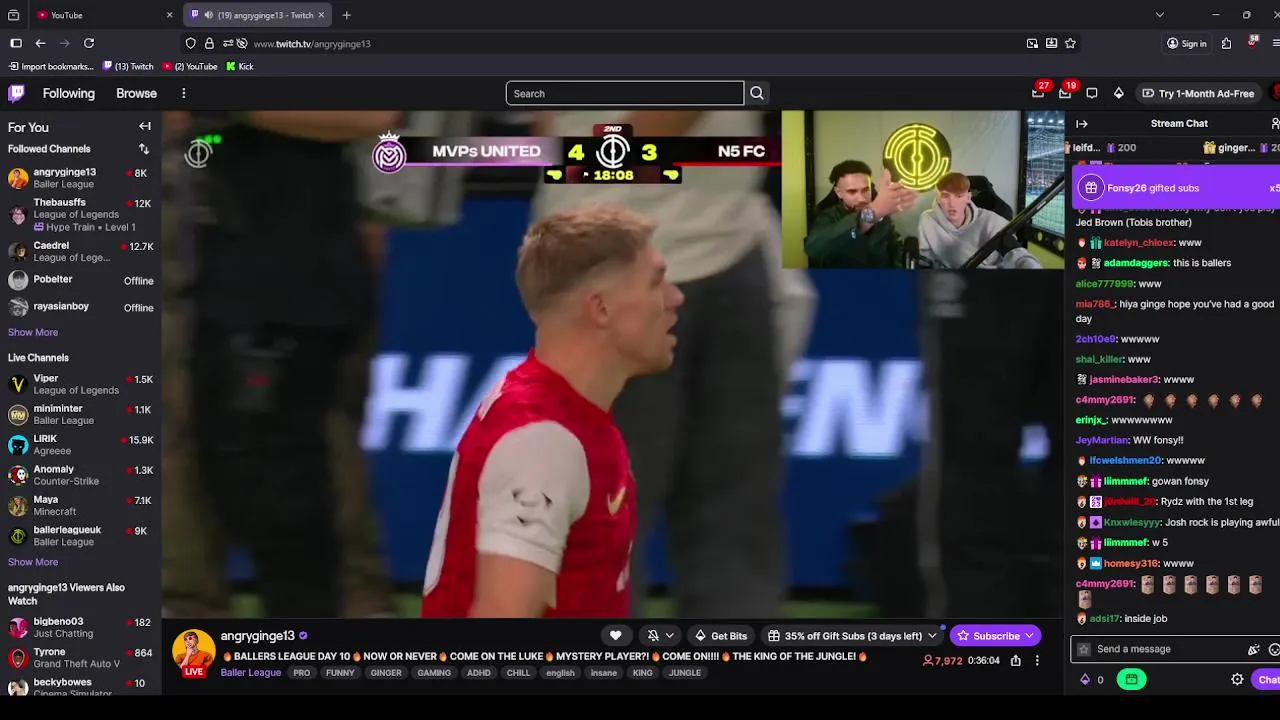Screen dimensions: 1280x720
Task: Click the search magnifier button
Action: click(757, 93)
